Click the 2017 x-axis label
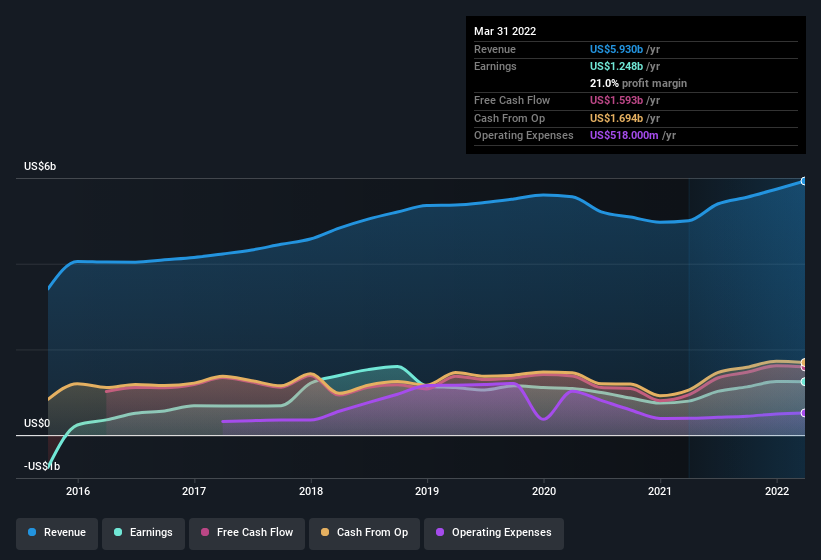 194,491
